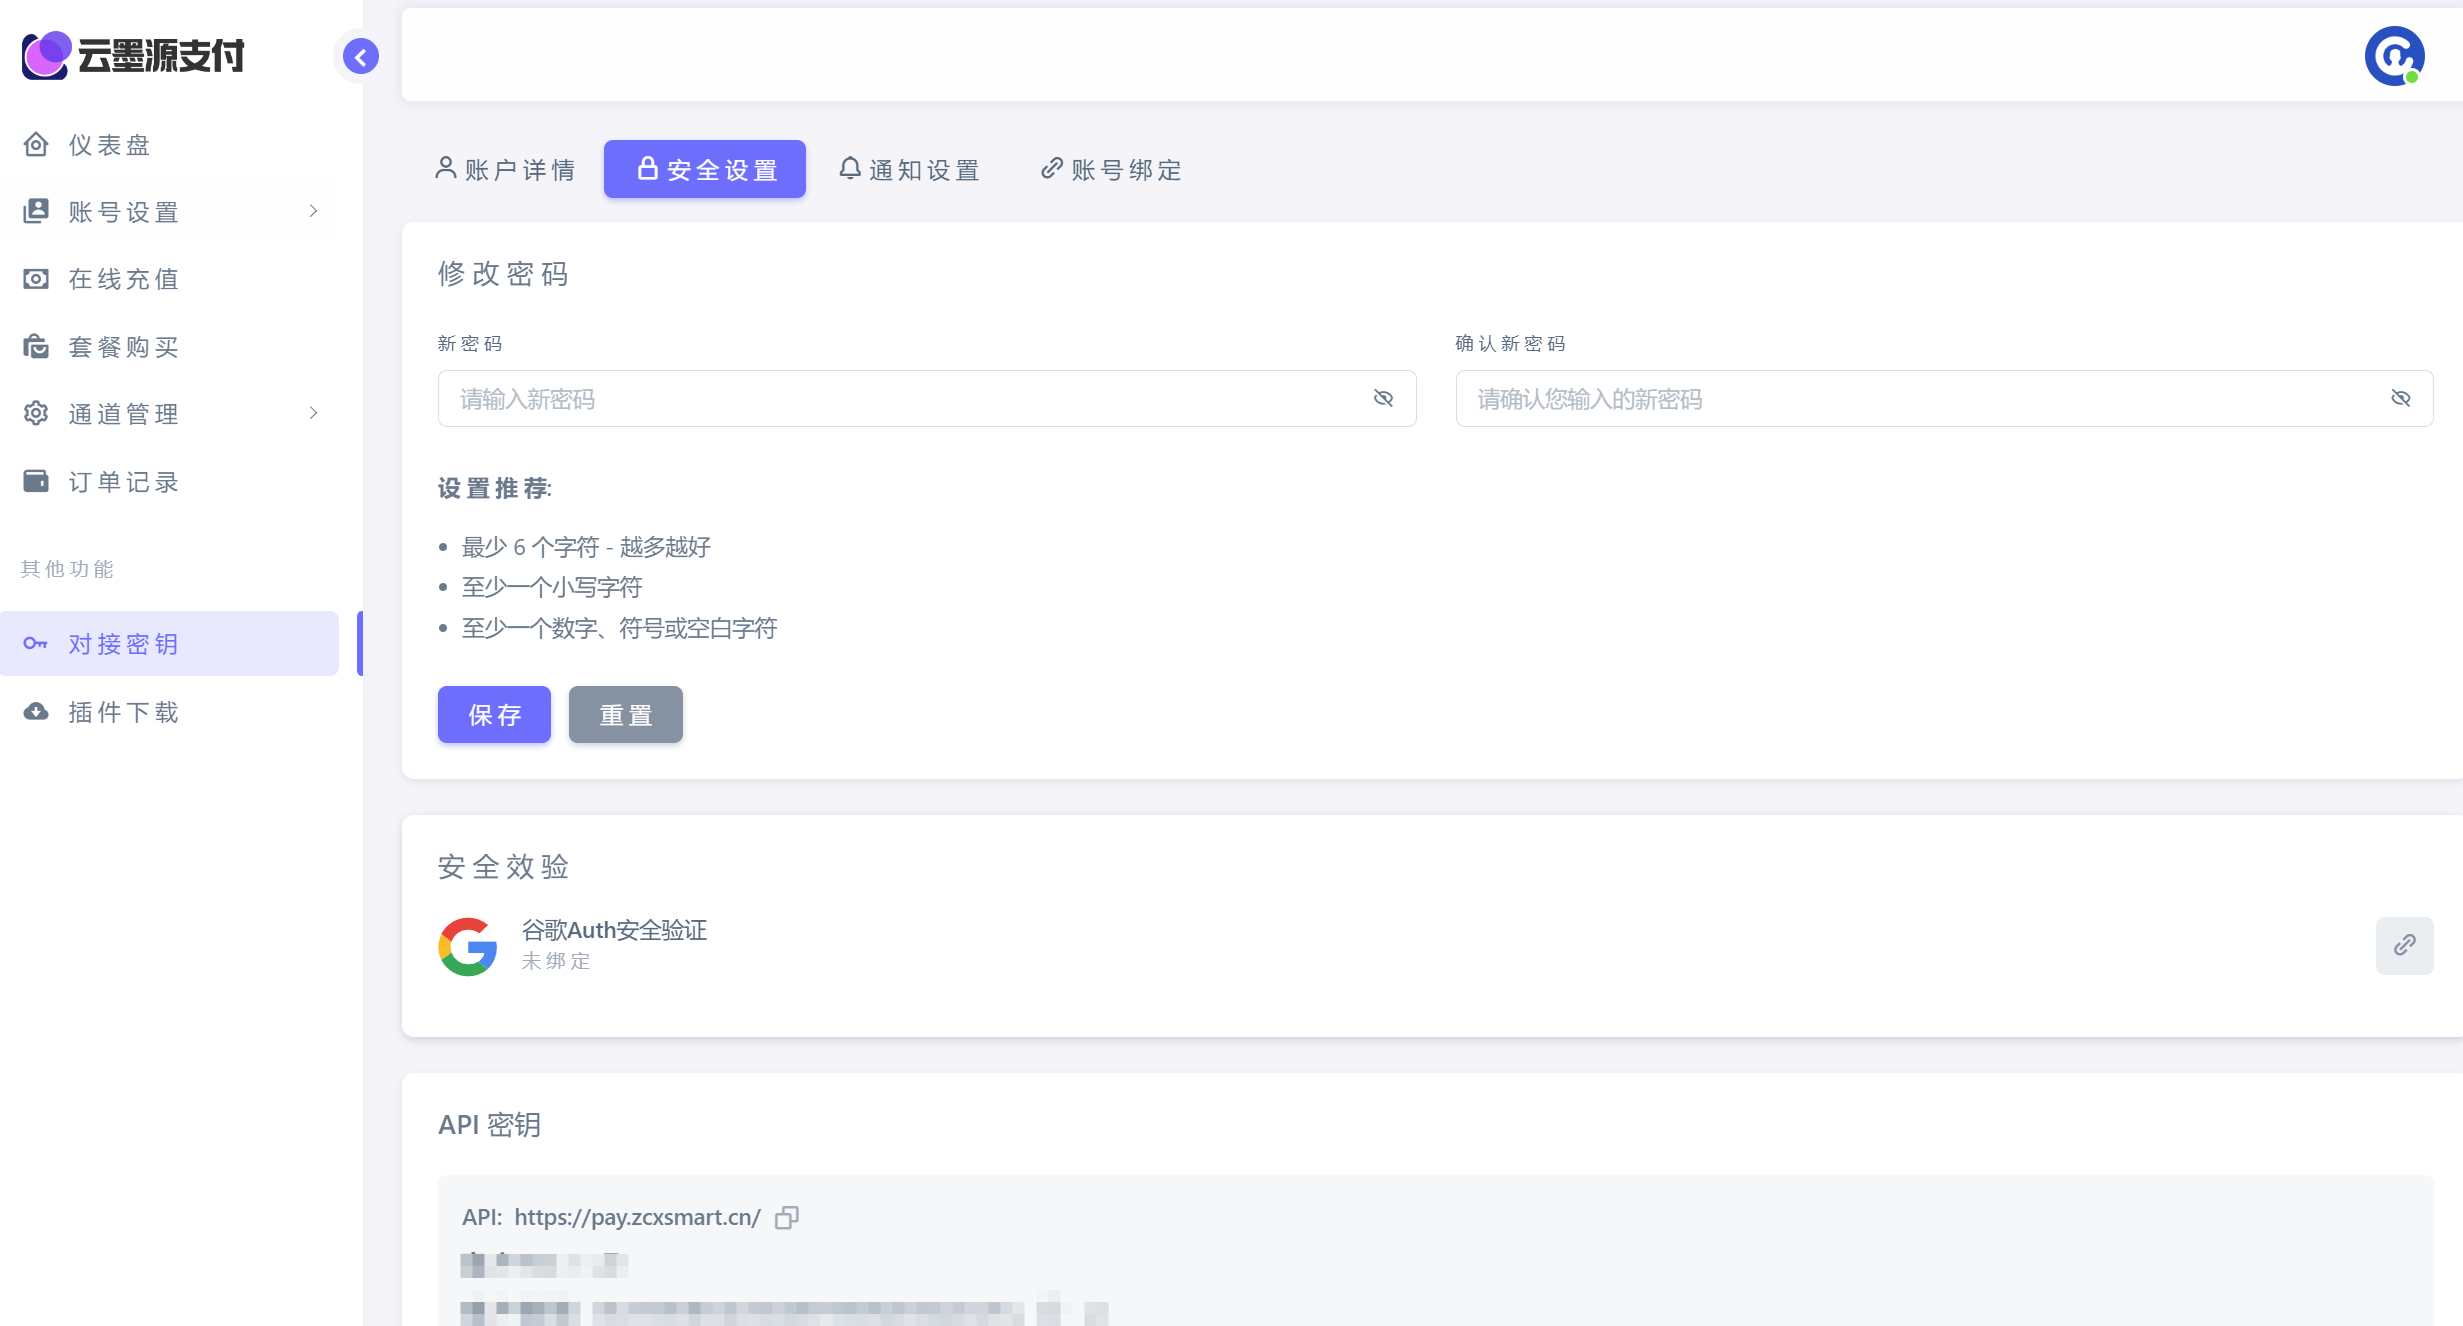Click the 插件下载 cloud download icon
2463x1326 pixels.
click(x=36, y=712)
